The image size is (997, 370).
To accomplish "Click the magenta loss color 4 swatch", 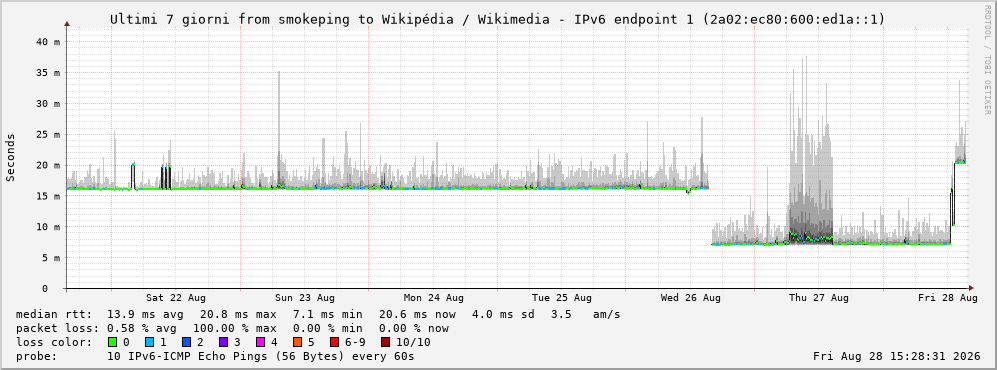I will pyautogui.click(x=259, y=342).
